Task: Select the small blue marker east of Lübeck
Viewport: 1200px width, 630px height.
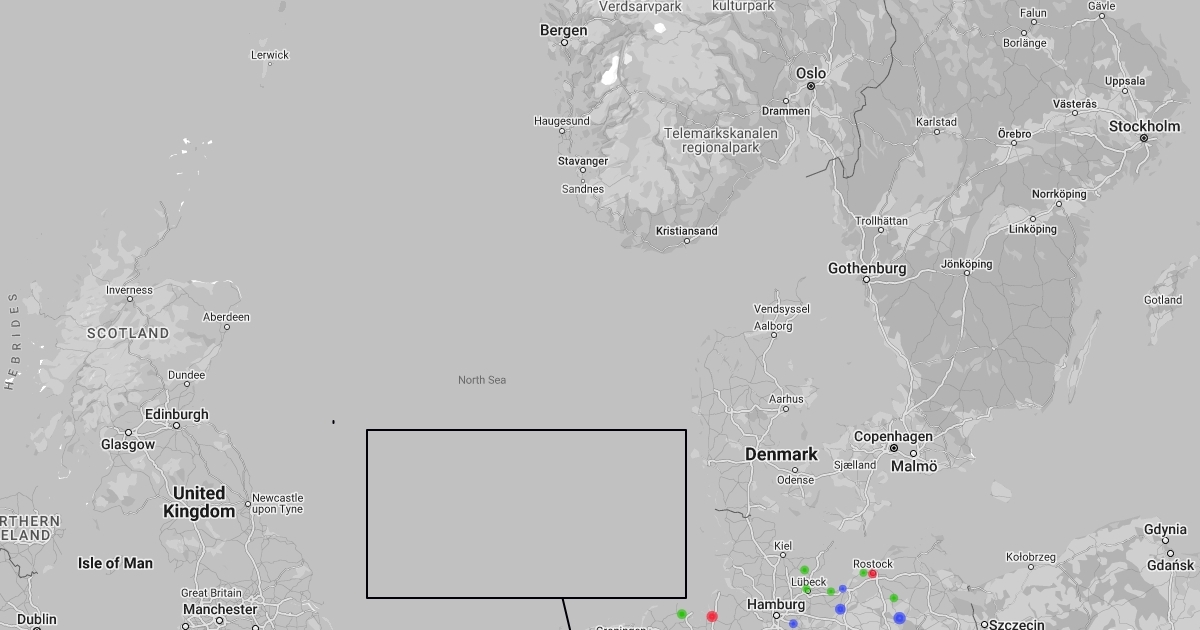Action: pyautogui.click(x=843, y=589)
